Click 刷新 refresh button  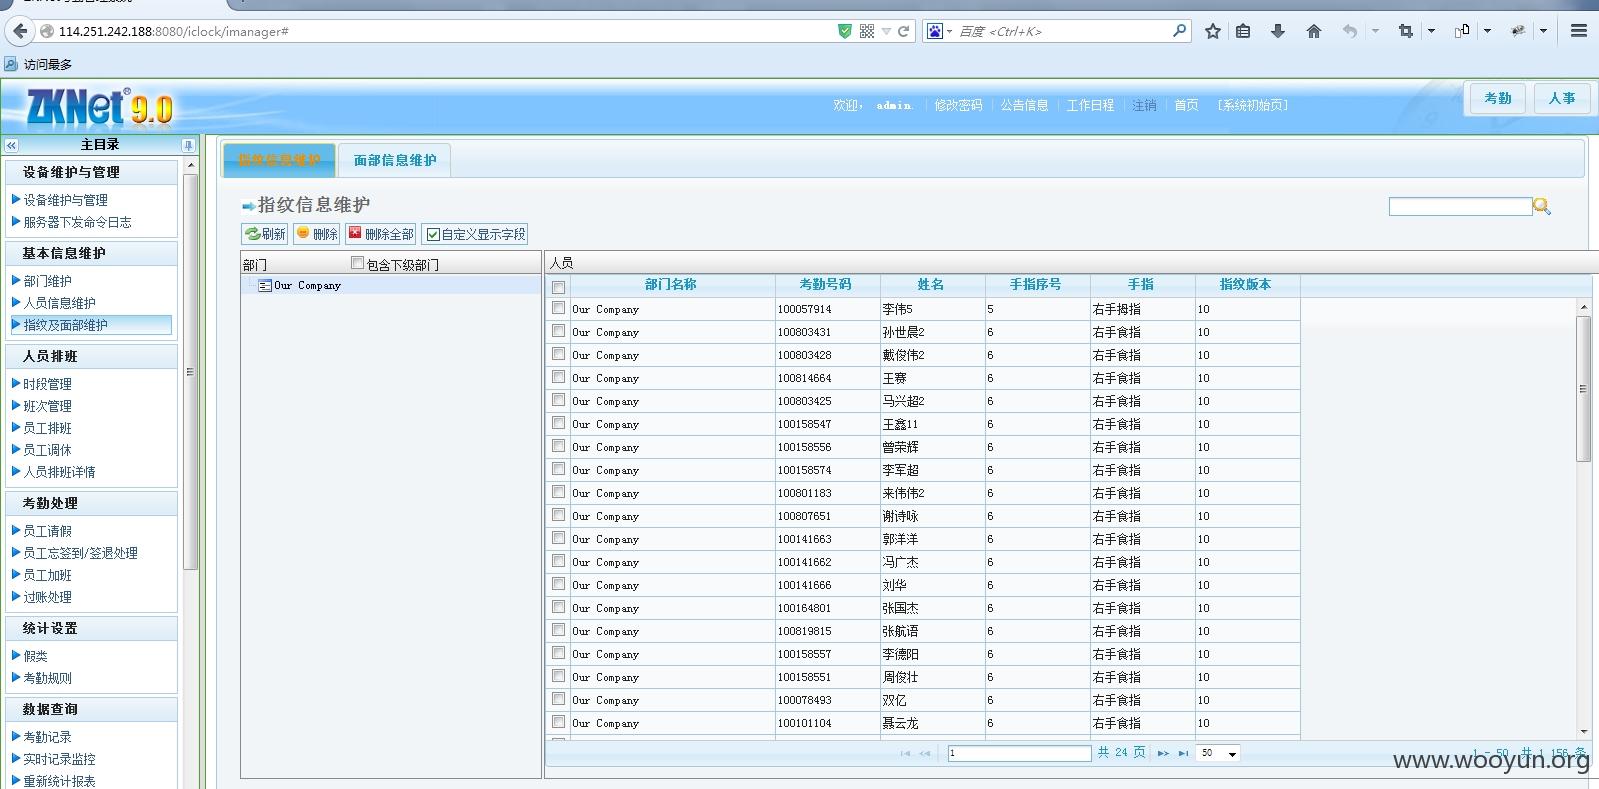click(x=265, y=234)
